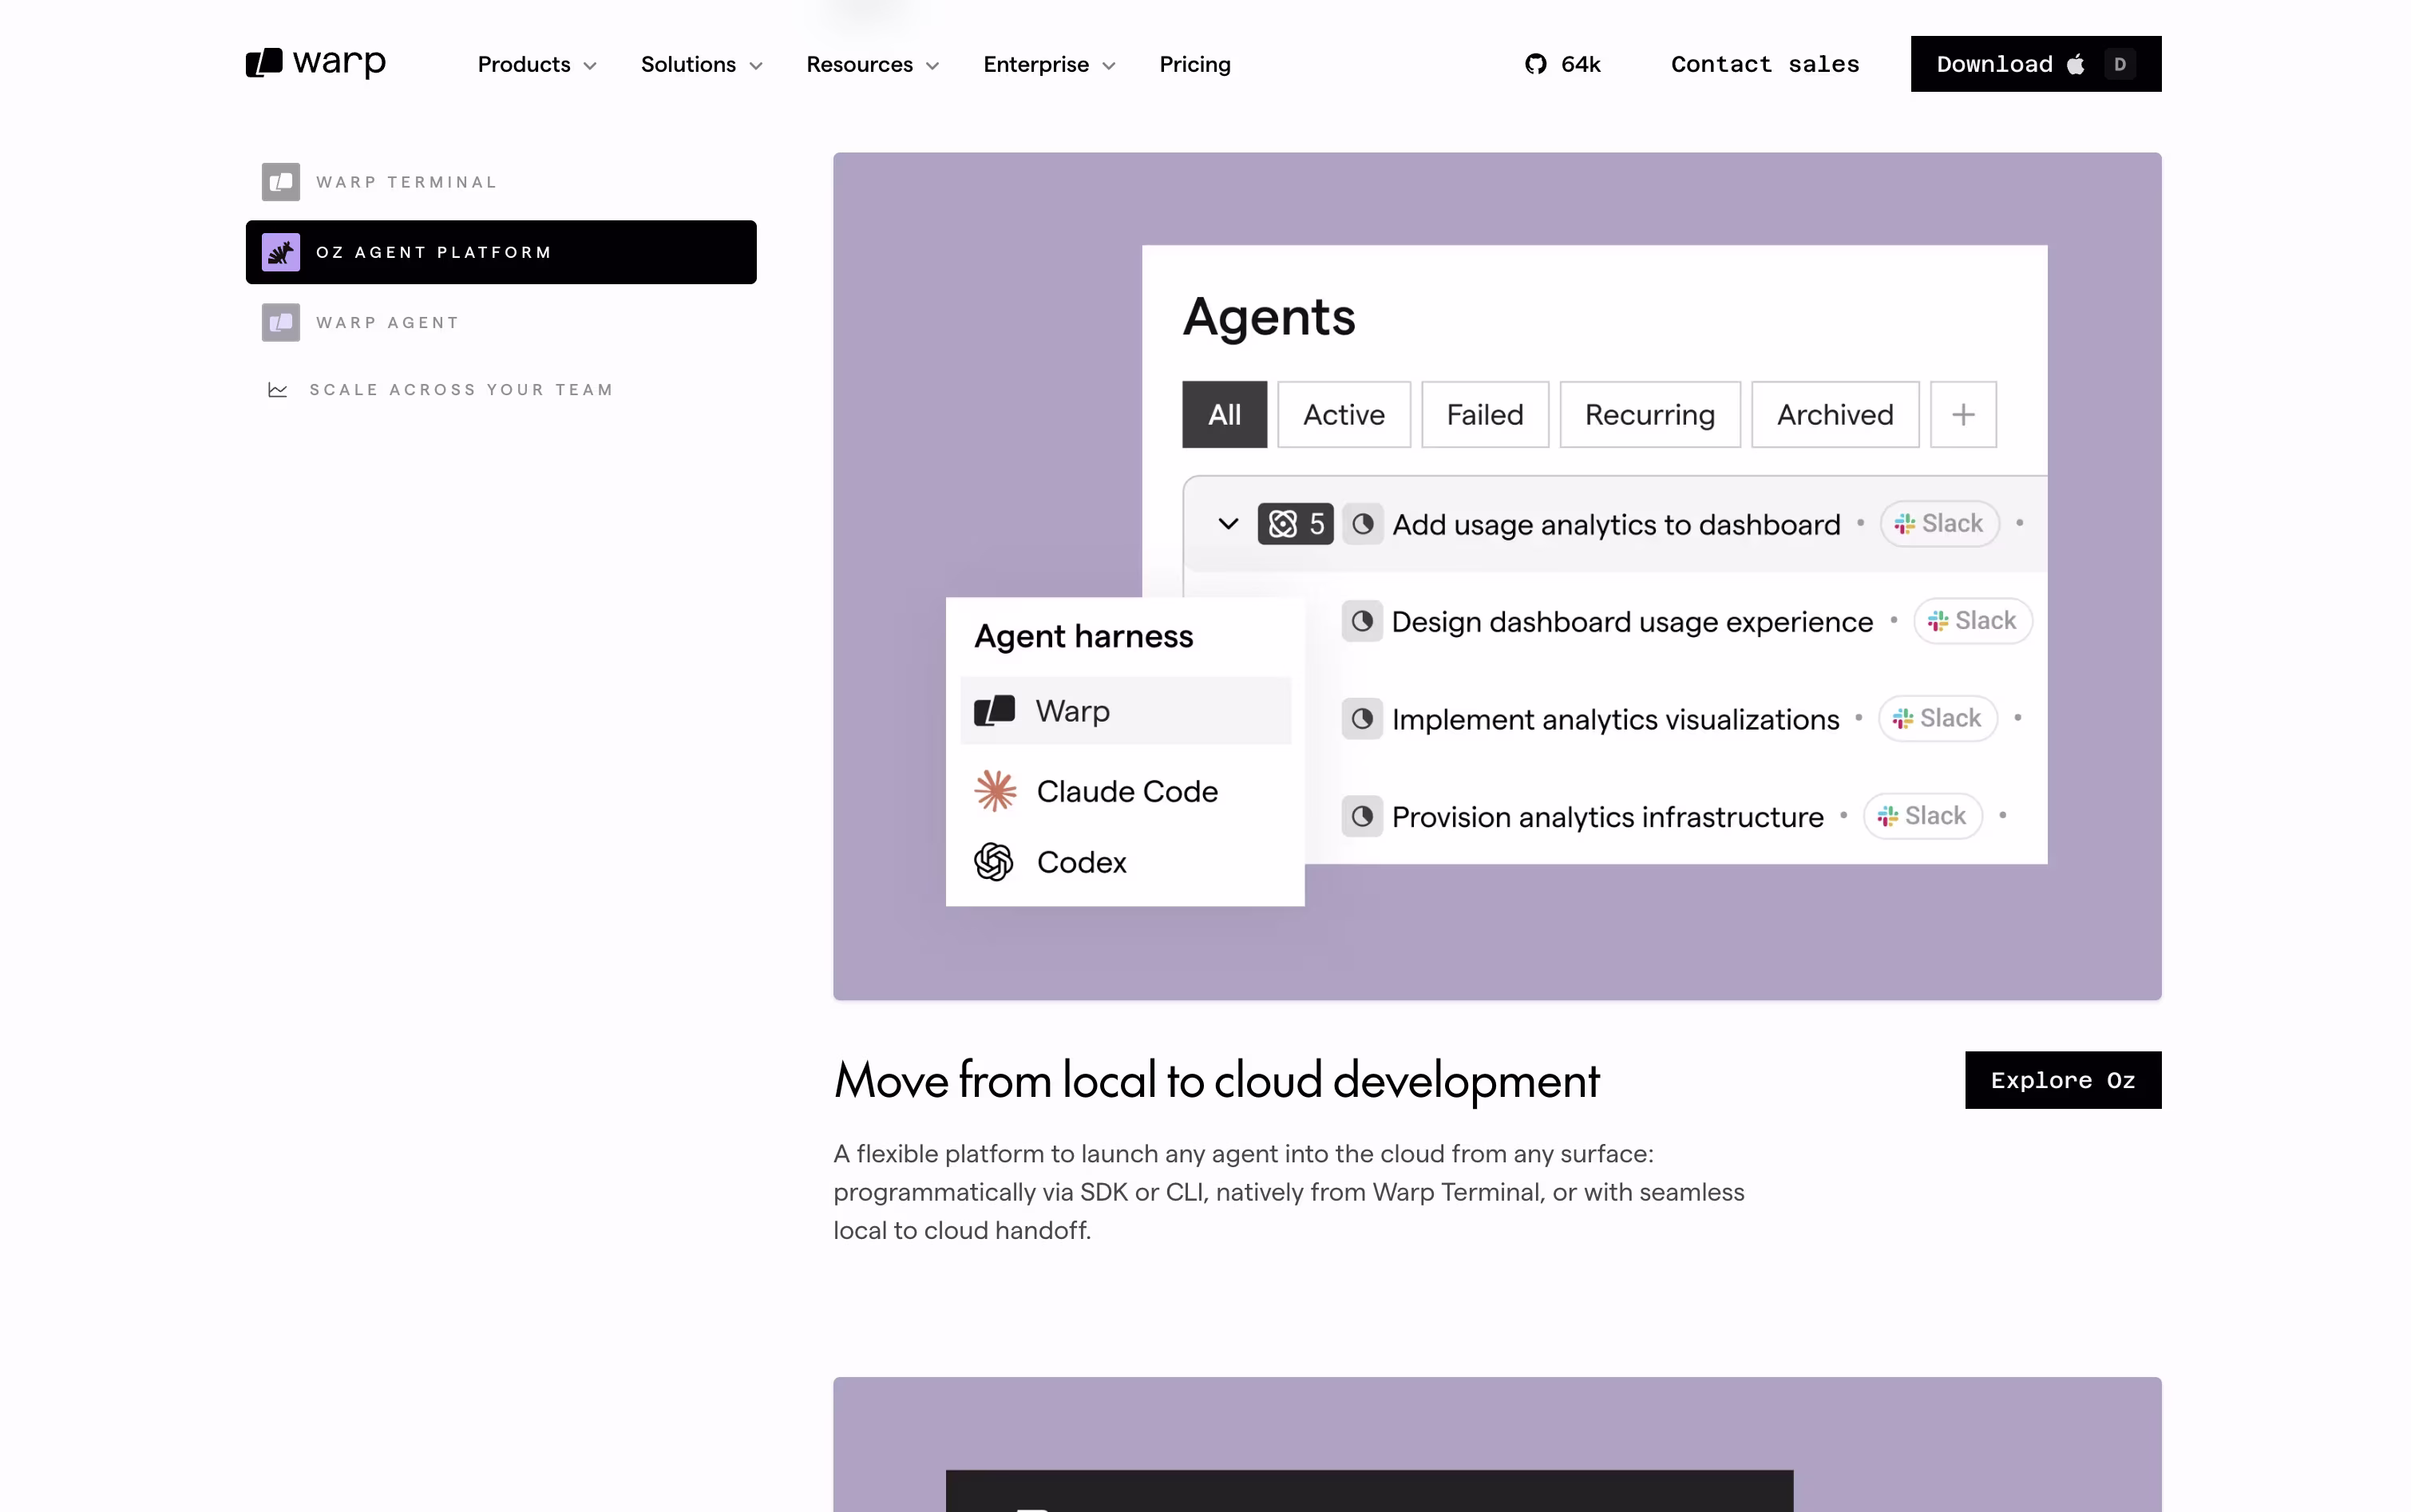This screenshot has width=2411, height=1512.
Task: Expand the Enterprise dropdown menu
Action: point(1049,64)
